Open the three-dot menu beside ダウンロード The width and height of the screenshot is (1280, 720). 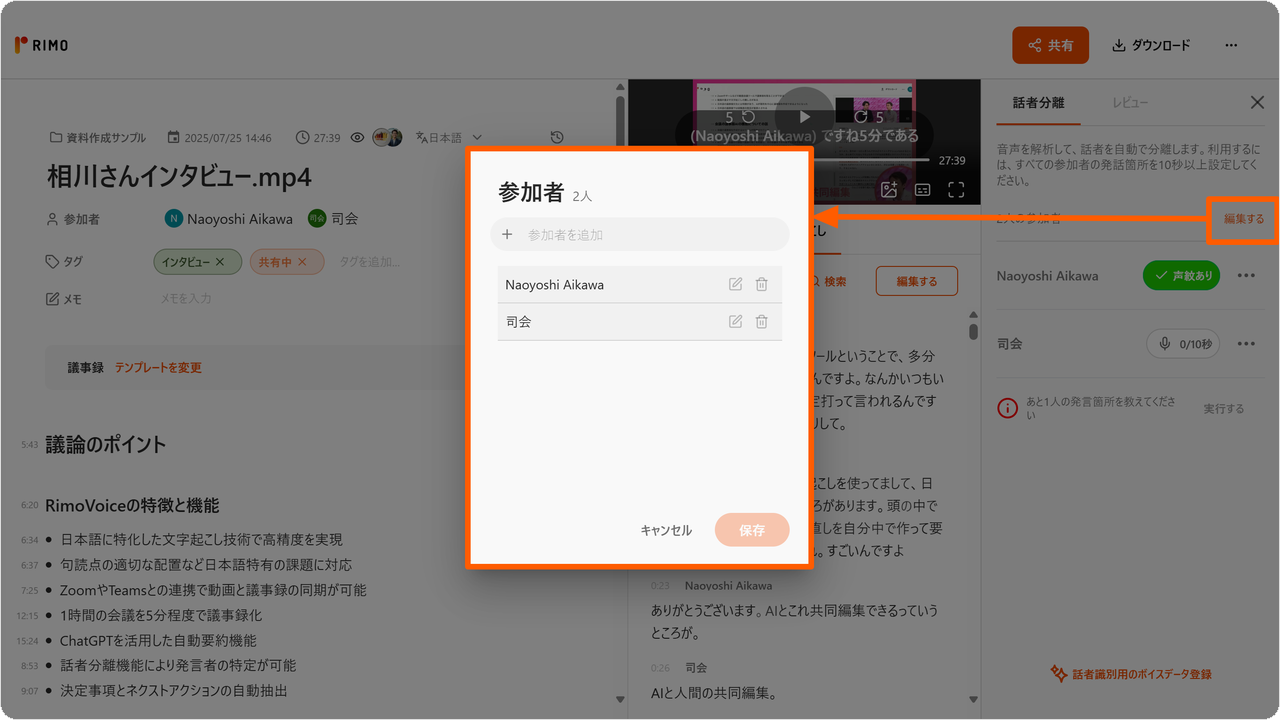(x=1231, y=45)
